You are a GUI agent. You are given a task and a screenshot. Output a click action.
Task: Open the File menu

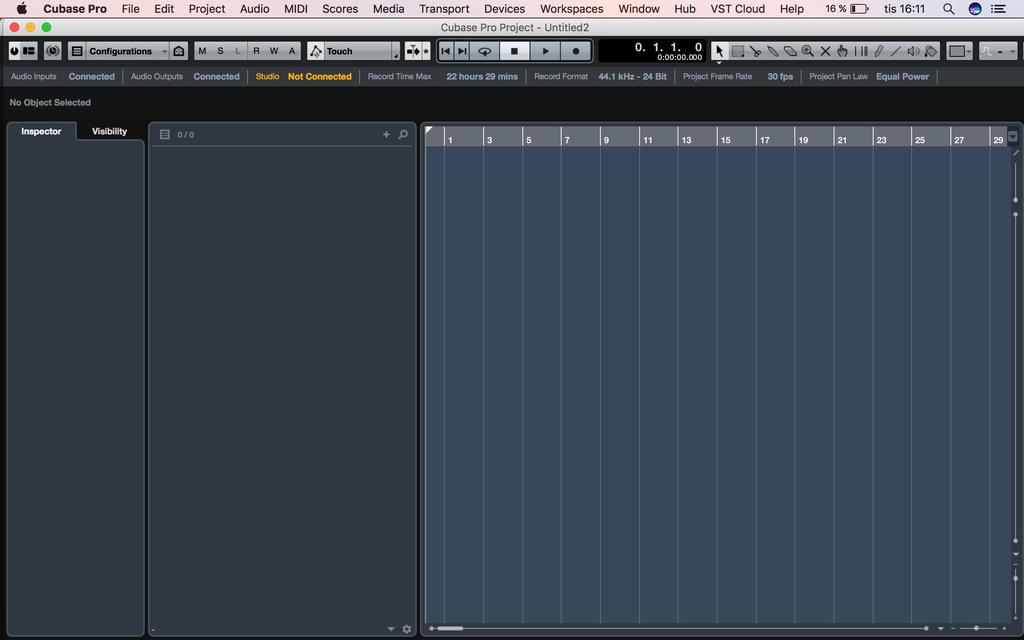131,8
